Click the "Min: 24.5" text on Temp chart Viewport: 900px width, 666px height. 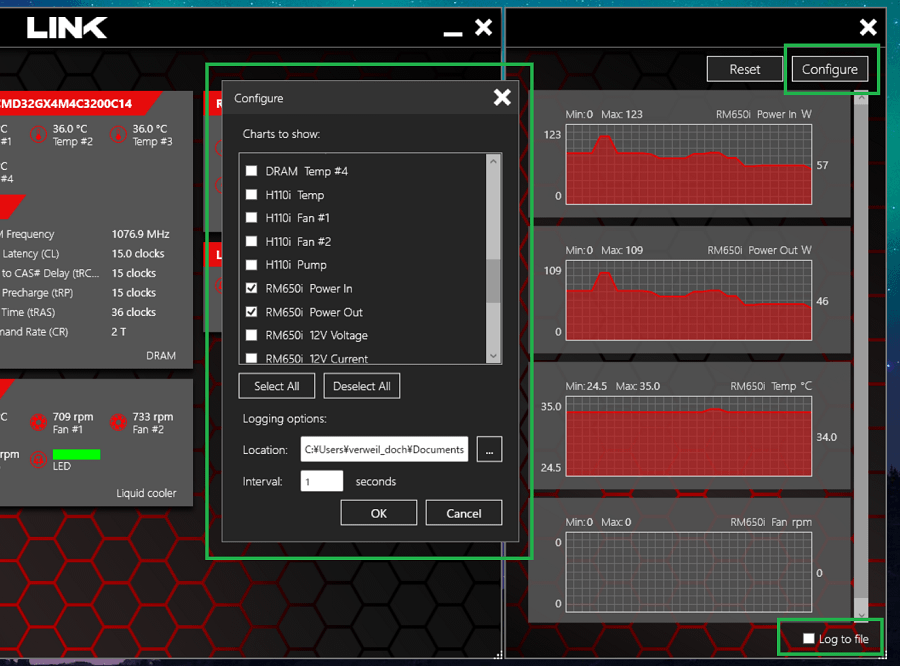tap(586, 386)
